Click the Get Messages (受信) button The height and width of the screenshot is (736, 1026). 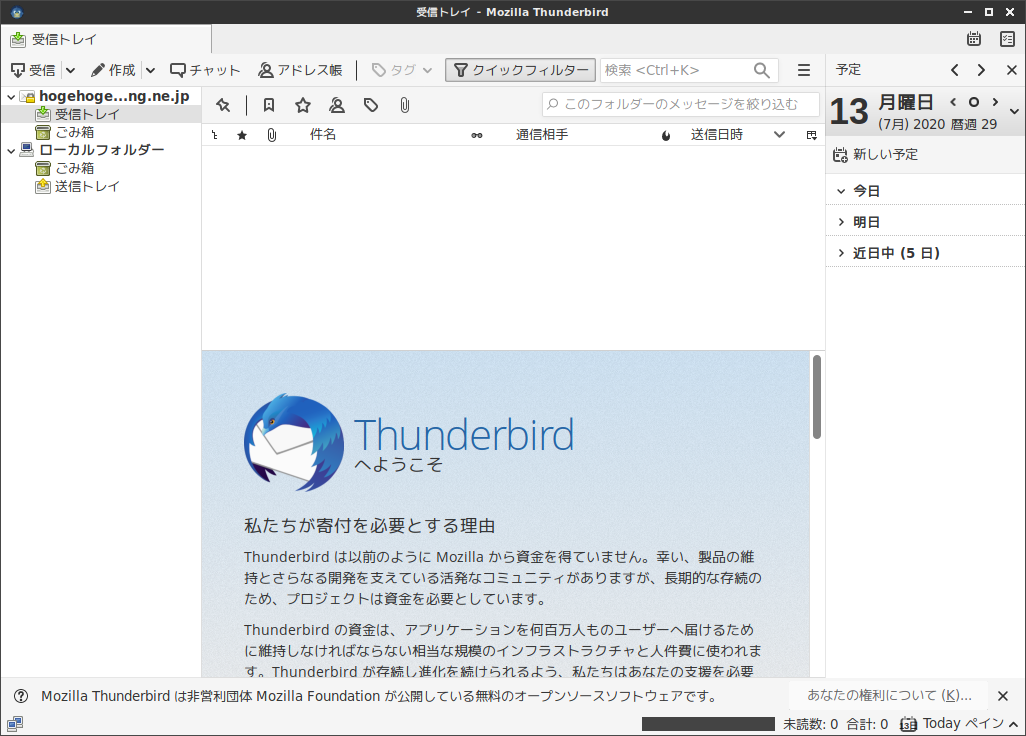(33, 70)
